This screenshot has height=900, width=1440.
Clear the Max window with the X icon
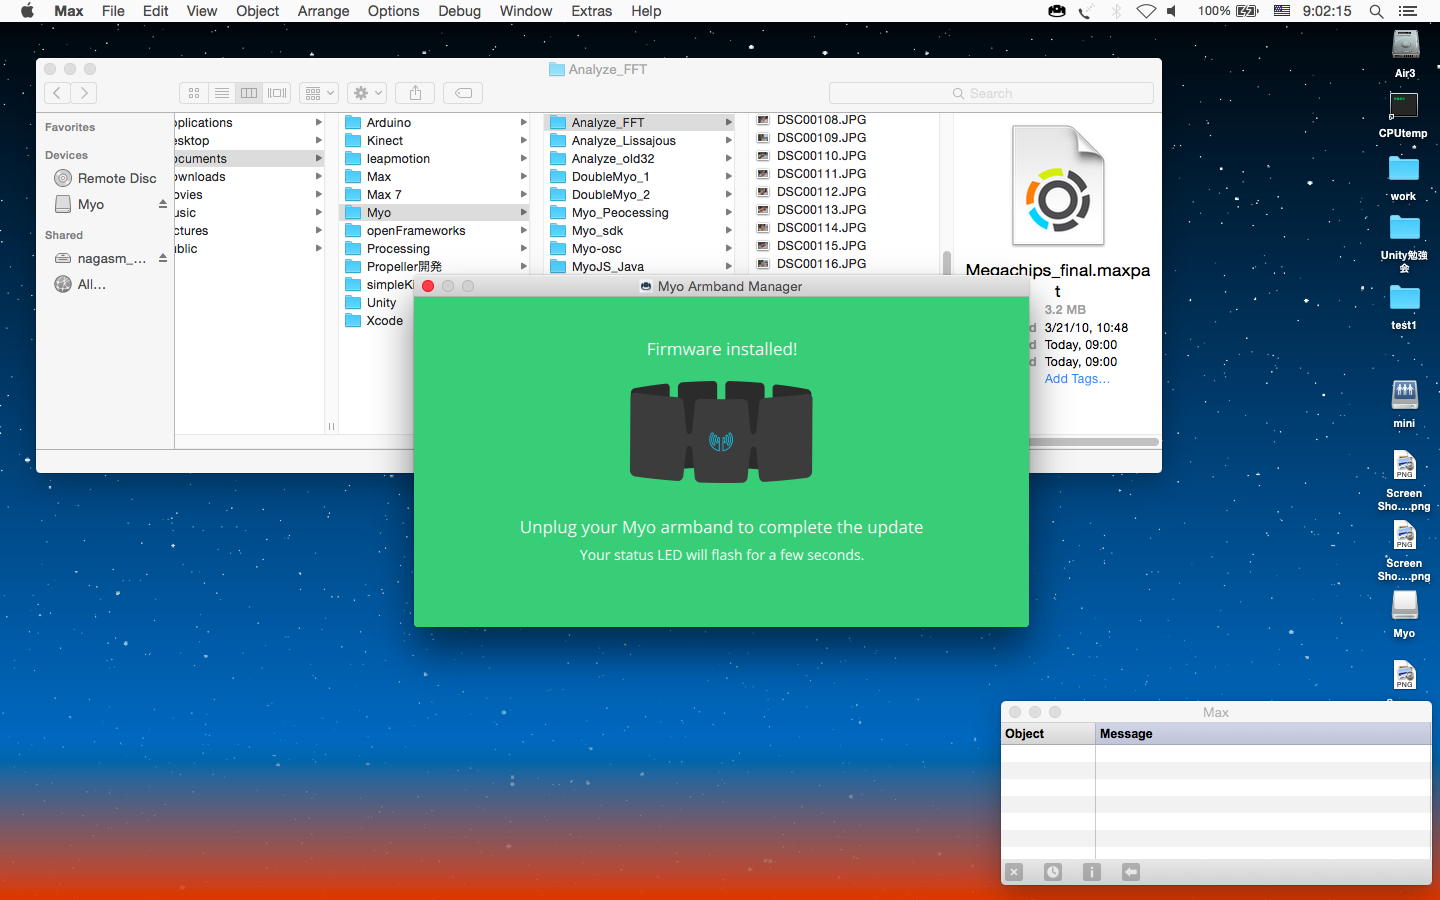(x=1014, y=872)
